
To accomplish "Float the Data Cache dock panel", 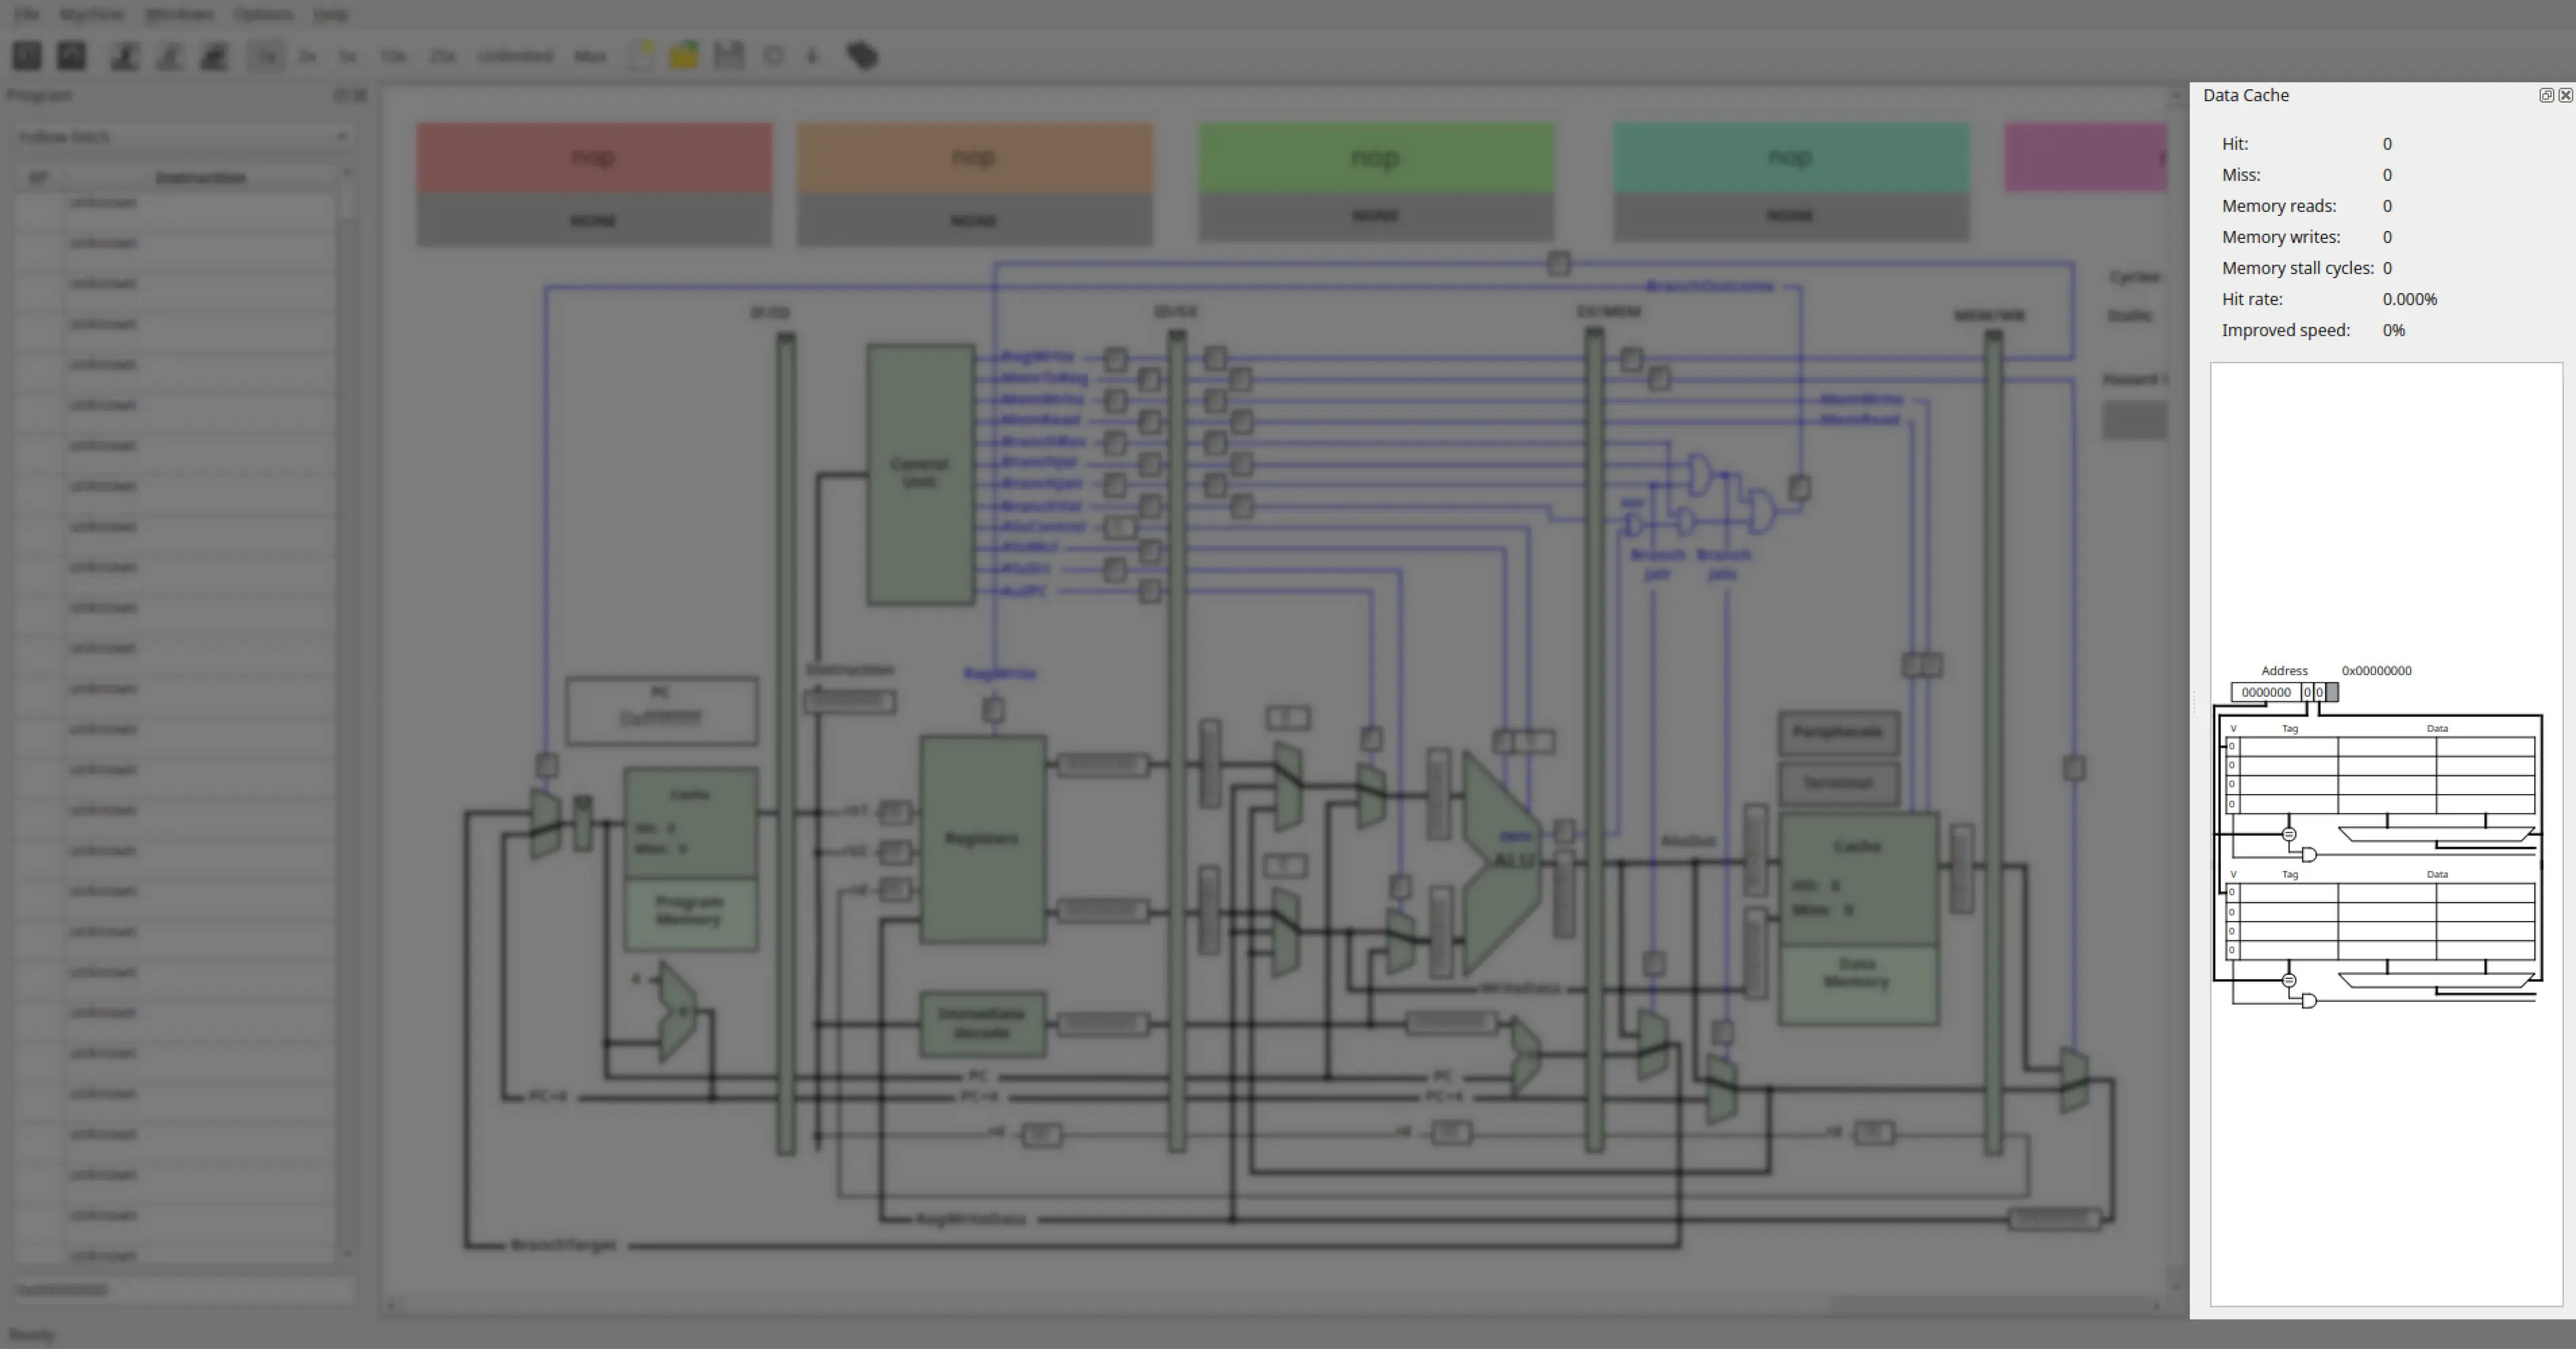I will click(x=2546, y=95).
